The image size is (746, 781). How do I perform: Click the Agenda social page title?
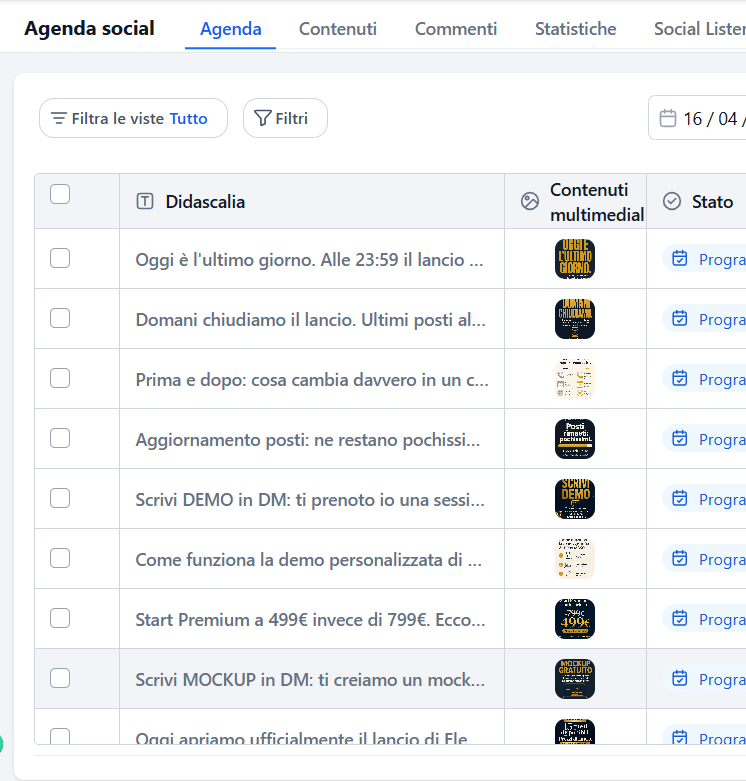click(x=90, y=28)
